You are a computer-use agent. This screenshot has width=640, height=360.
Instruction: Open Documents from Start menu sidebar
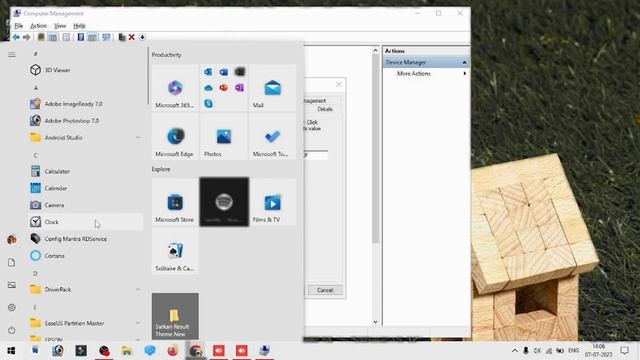pos(11,262)
